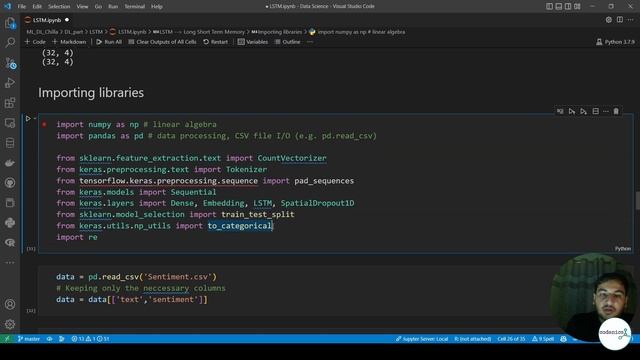Open the Search view in activity bar
The image size is (640, 360).
coord(10,42)
